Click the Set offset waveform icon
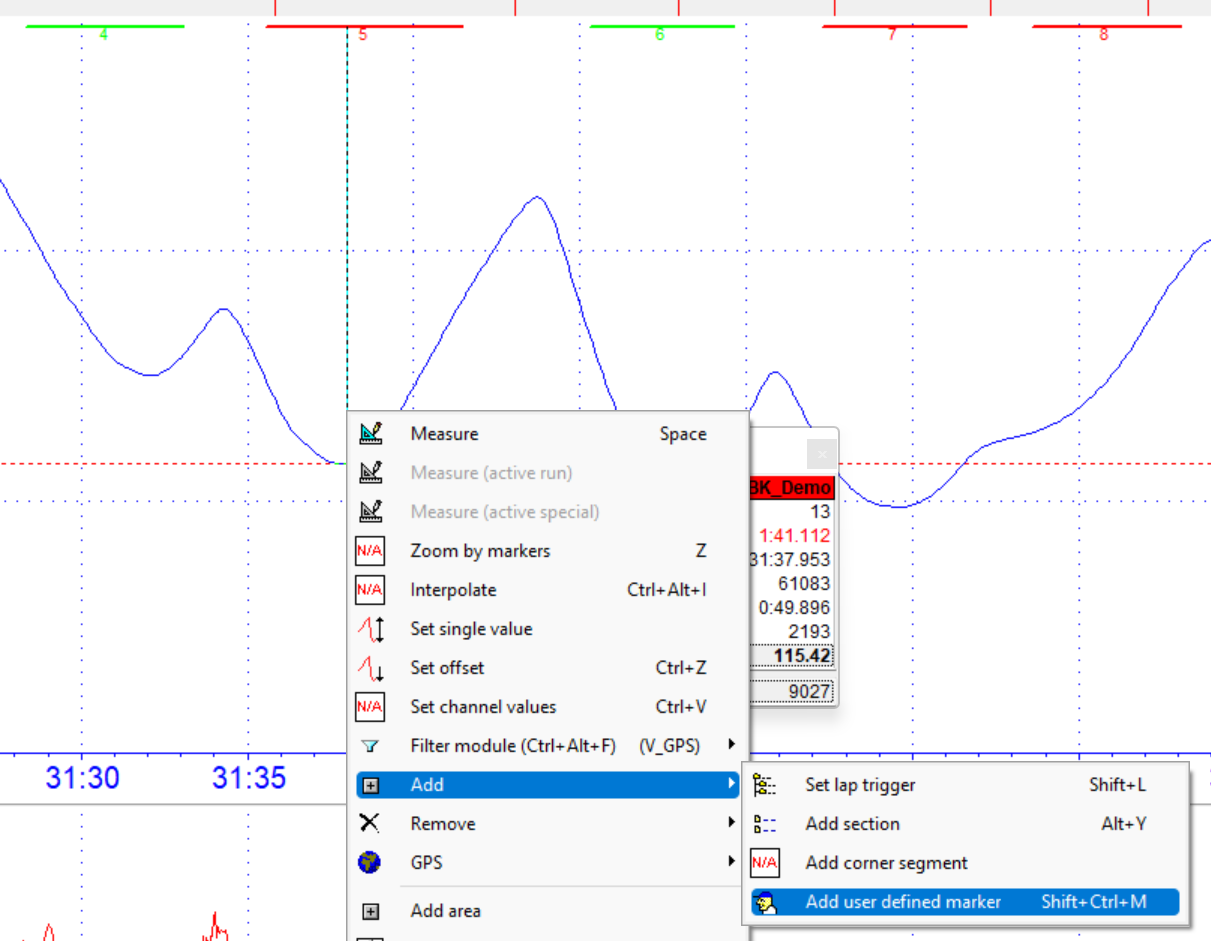 [371, 668]
